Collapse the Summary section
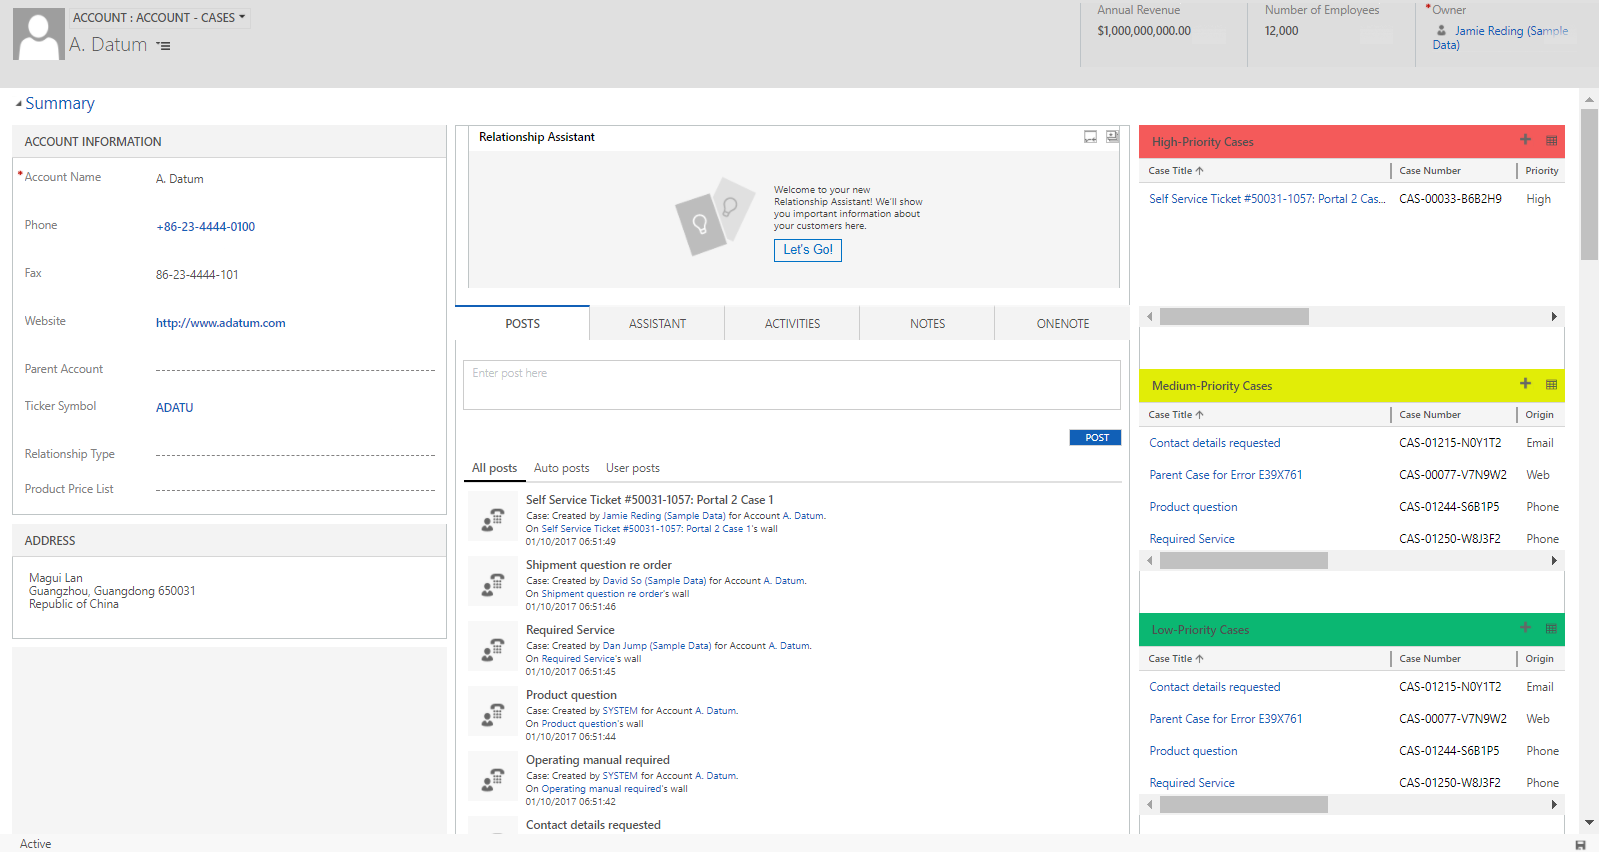 19,104
